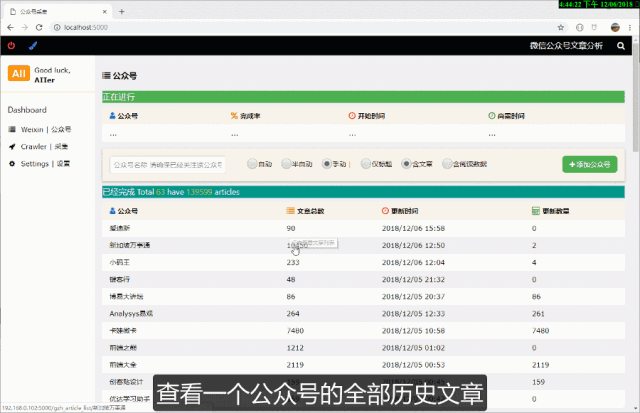Click article count 90
This screenshot has height=413, width=640.
coord(291,228)
